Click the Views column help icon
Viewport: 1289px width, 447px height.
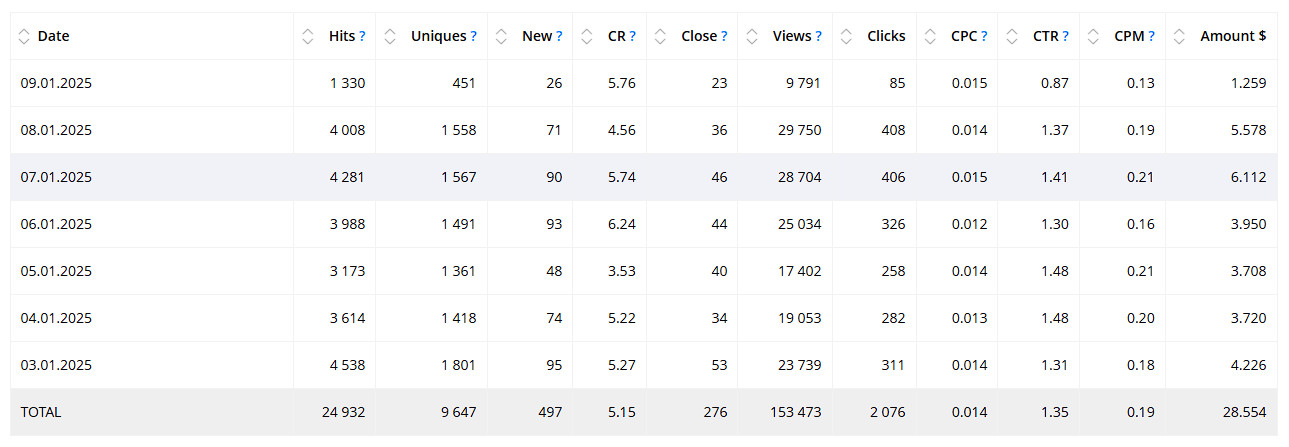tap(819, 36)
